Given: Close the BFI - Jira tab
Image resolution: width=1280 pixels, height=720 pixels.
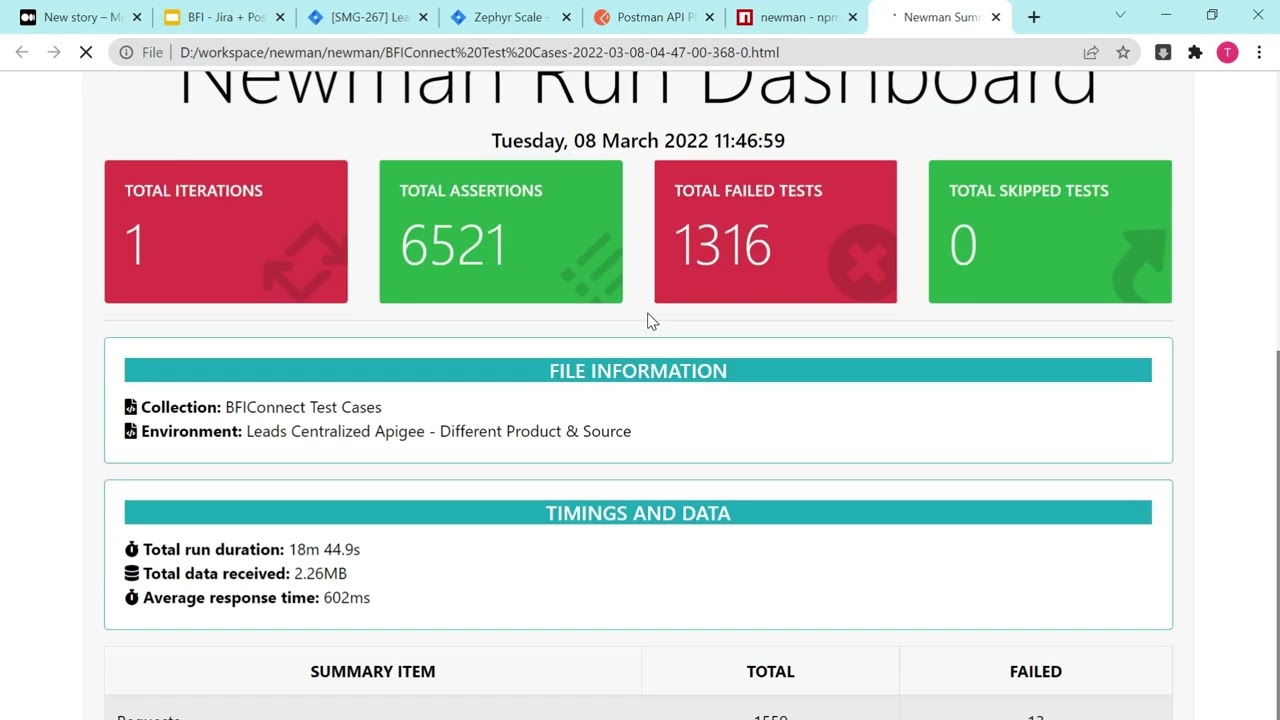Looking at the screenshot, I should click(280, 17).
